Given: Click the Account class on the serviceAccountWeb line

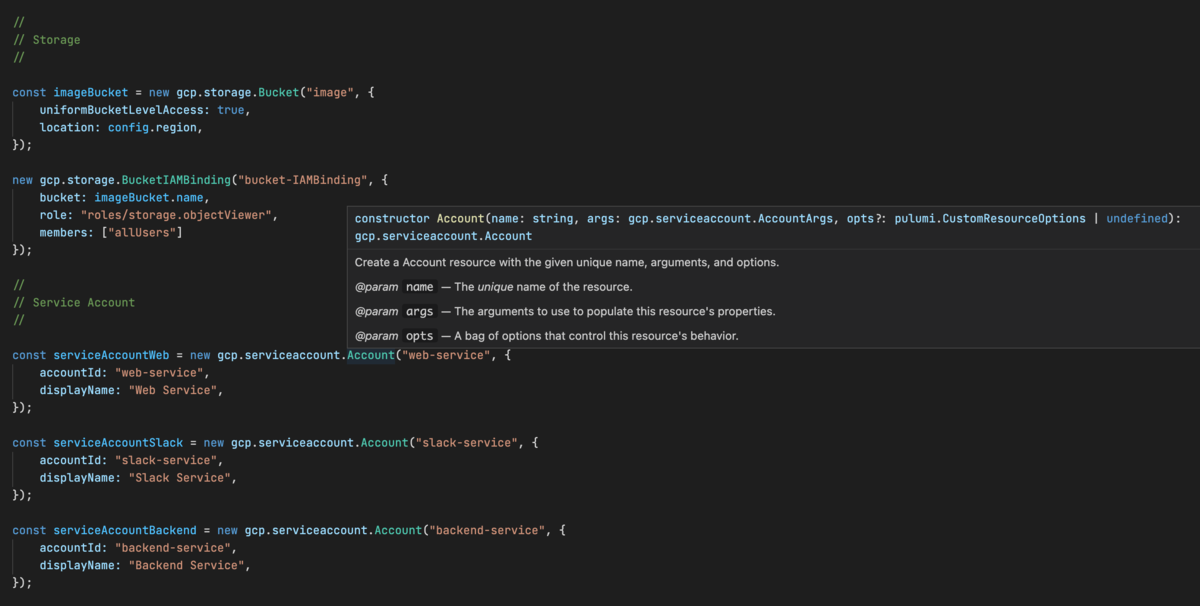Looking at the screenshot, I should tap(369, 355).
